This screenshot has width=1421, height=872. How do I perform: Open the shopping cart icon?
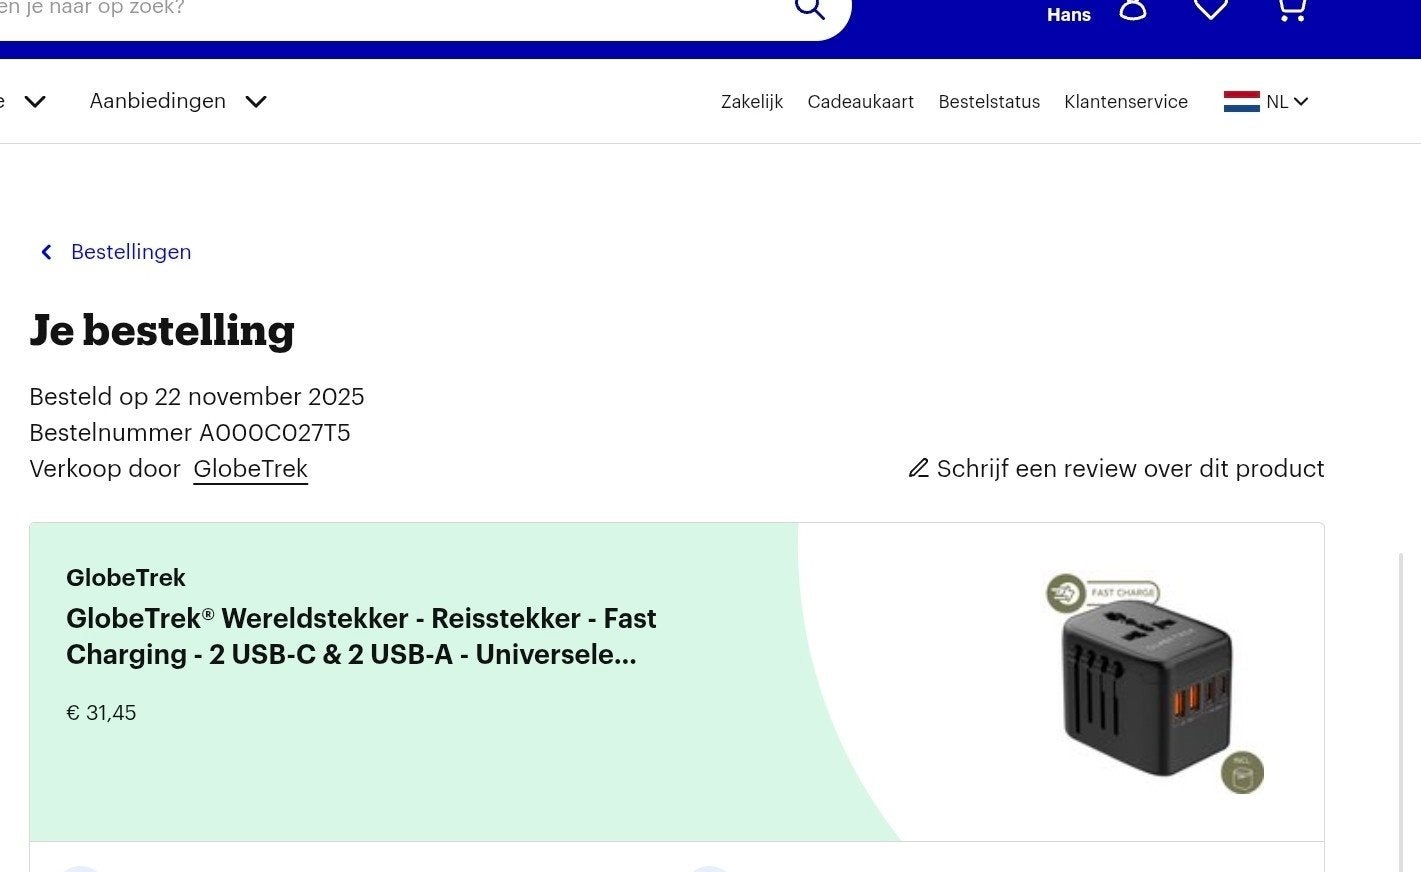click(1291, 10)
